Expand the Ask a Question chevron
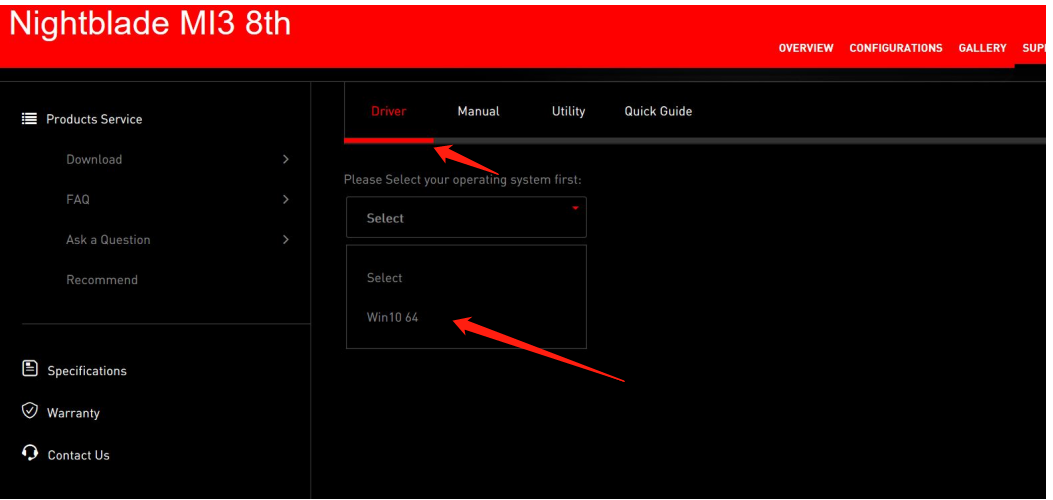The image size is (1053, 500). (x=286, y=239)
